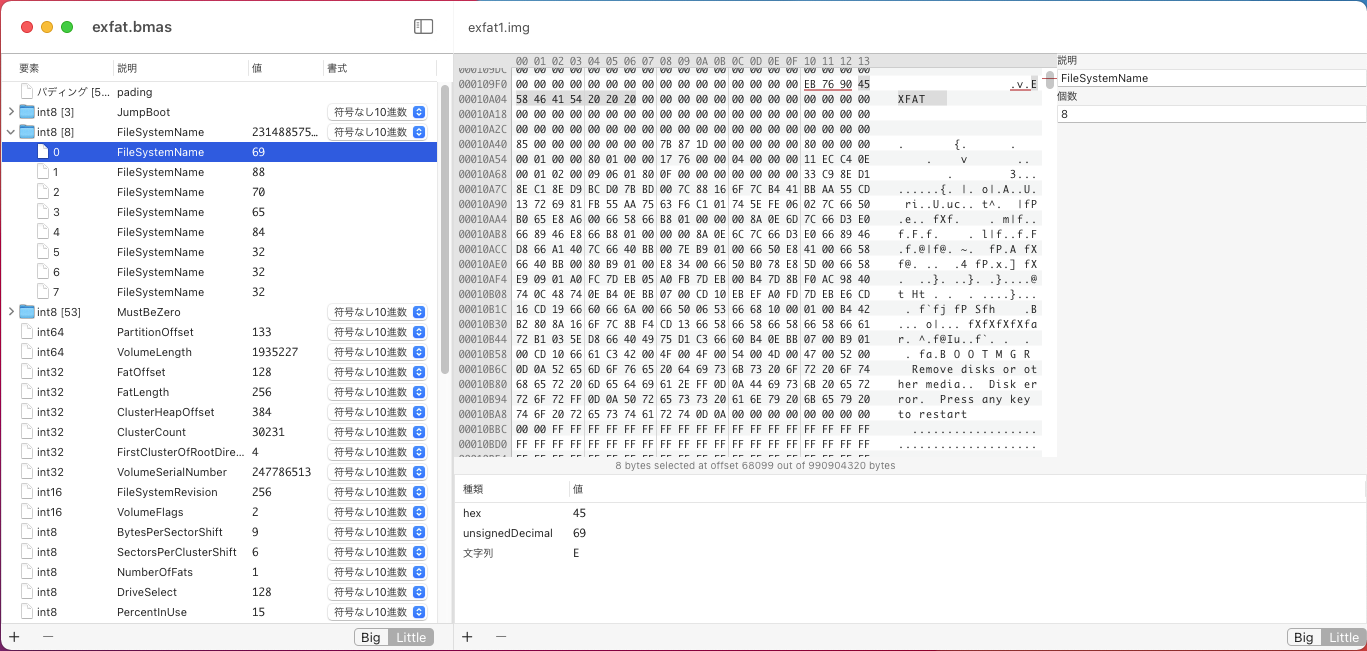This screenshot has height=651, width=1367.
Task: Click the file icon of the VolumeFlags row
Action: pyautogui.click(x=27, y=512)
